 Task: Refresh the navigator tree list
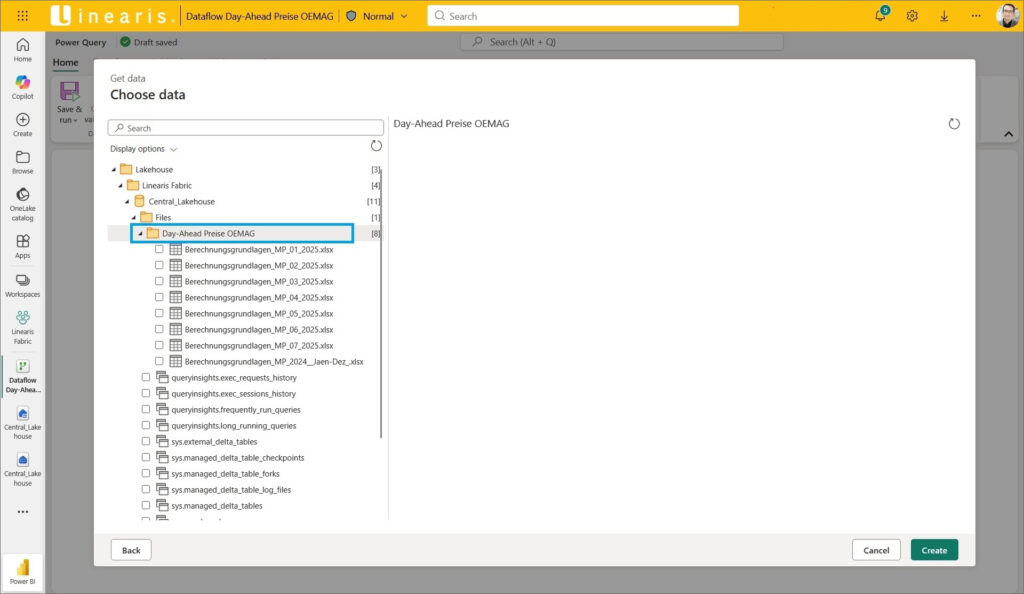376,146
